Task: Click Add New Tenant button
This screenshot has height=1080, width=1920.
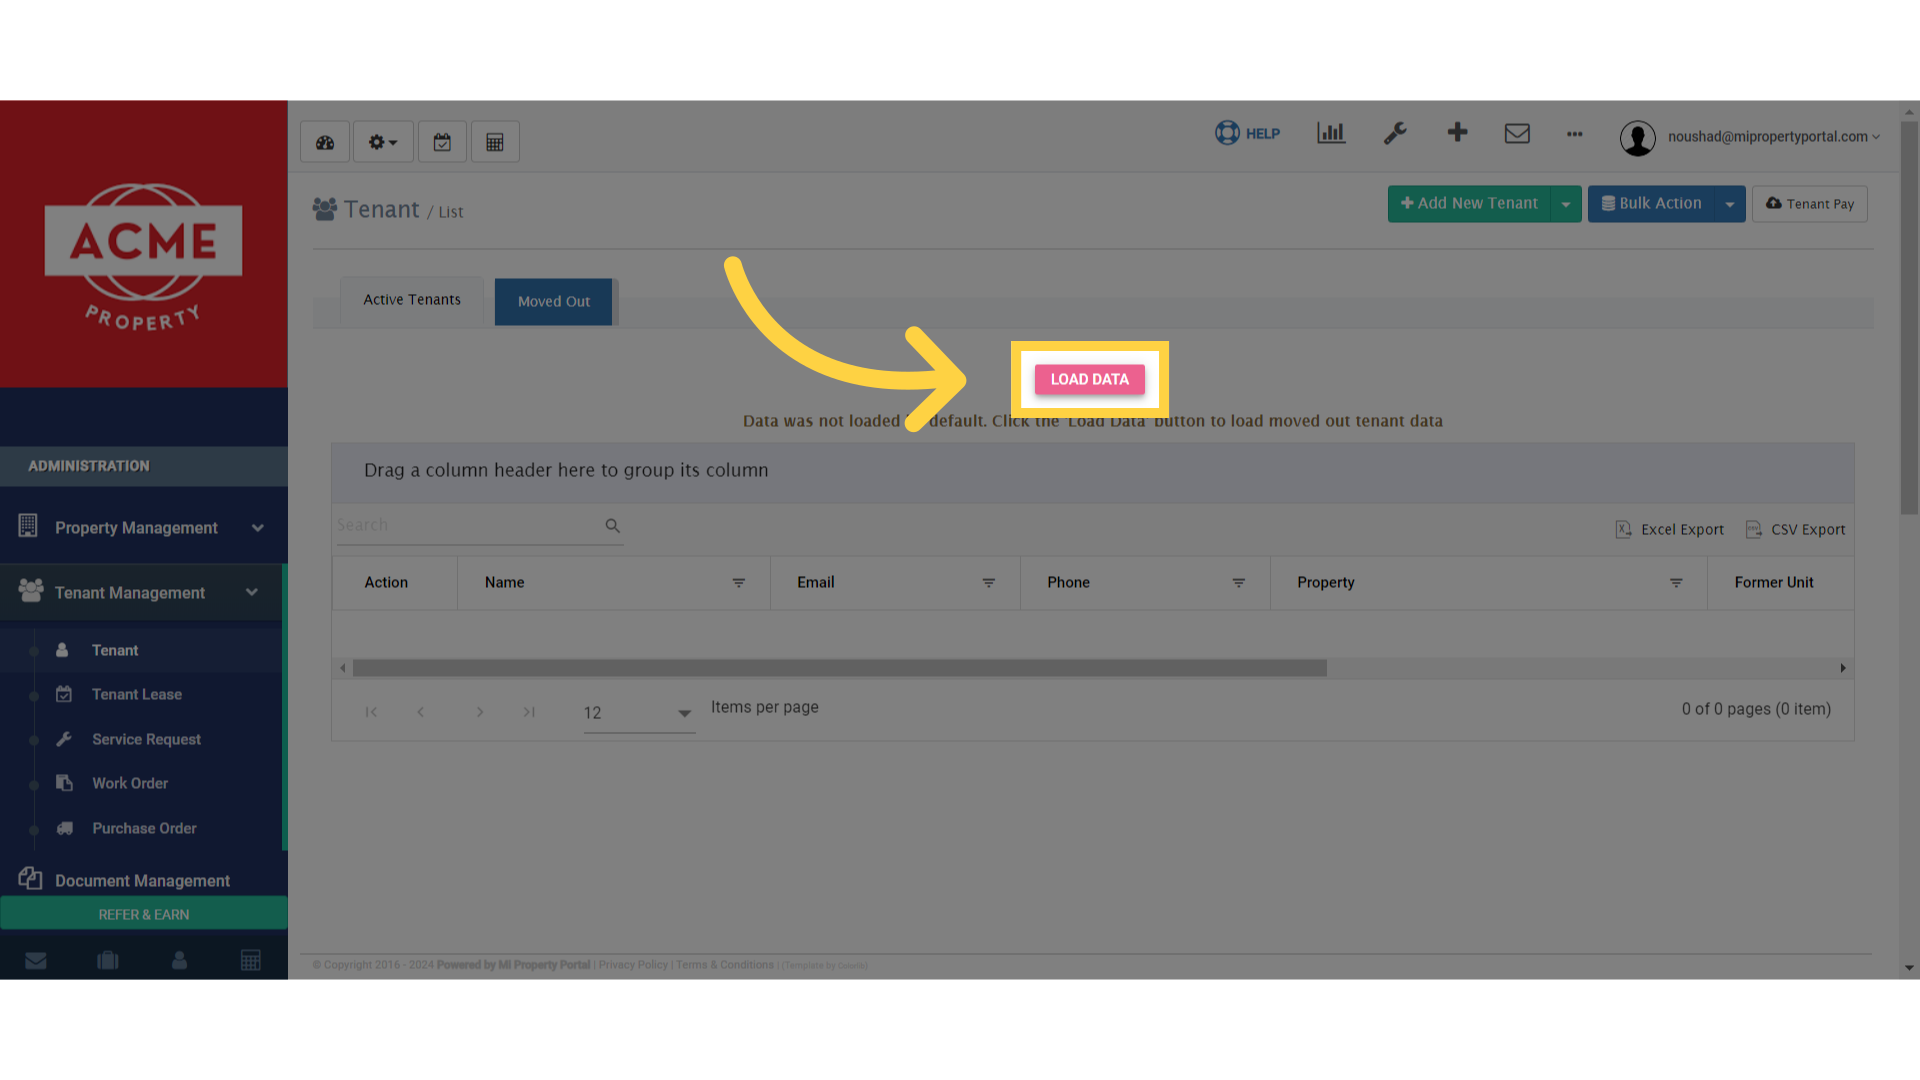Action: (1469, 204)
